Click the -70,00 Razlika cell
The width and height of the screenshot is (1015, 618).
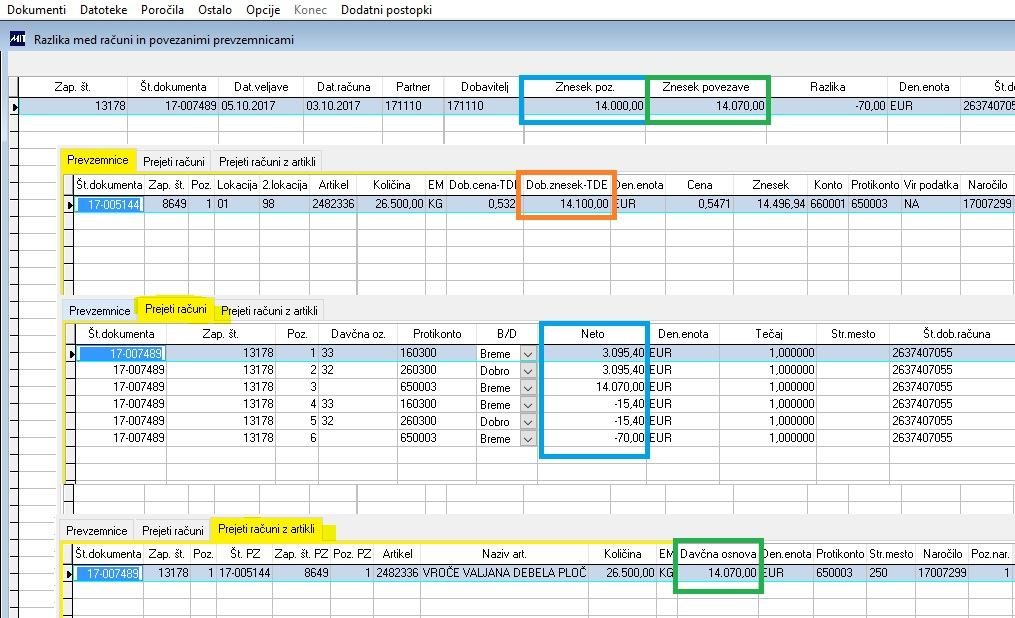[x=827, y=105]
